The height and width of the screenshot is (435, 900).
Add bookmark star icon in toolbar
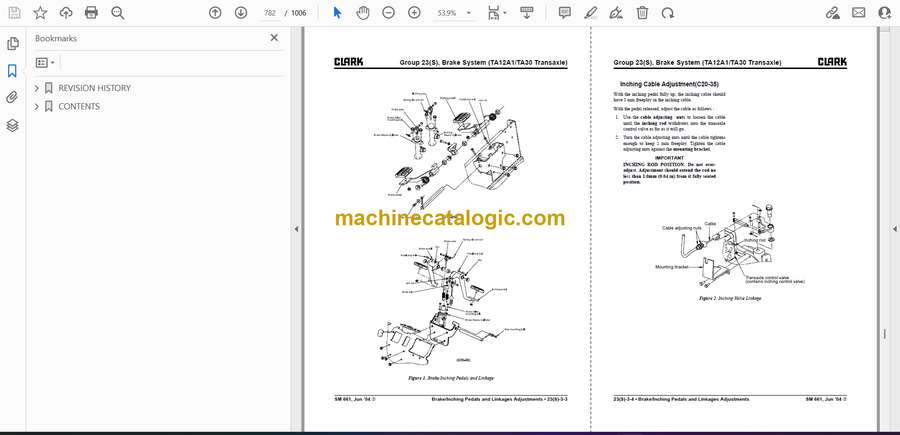(40, 13)
